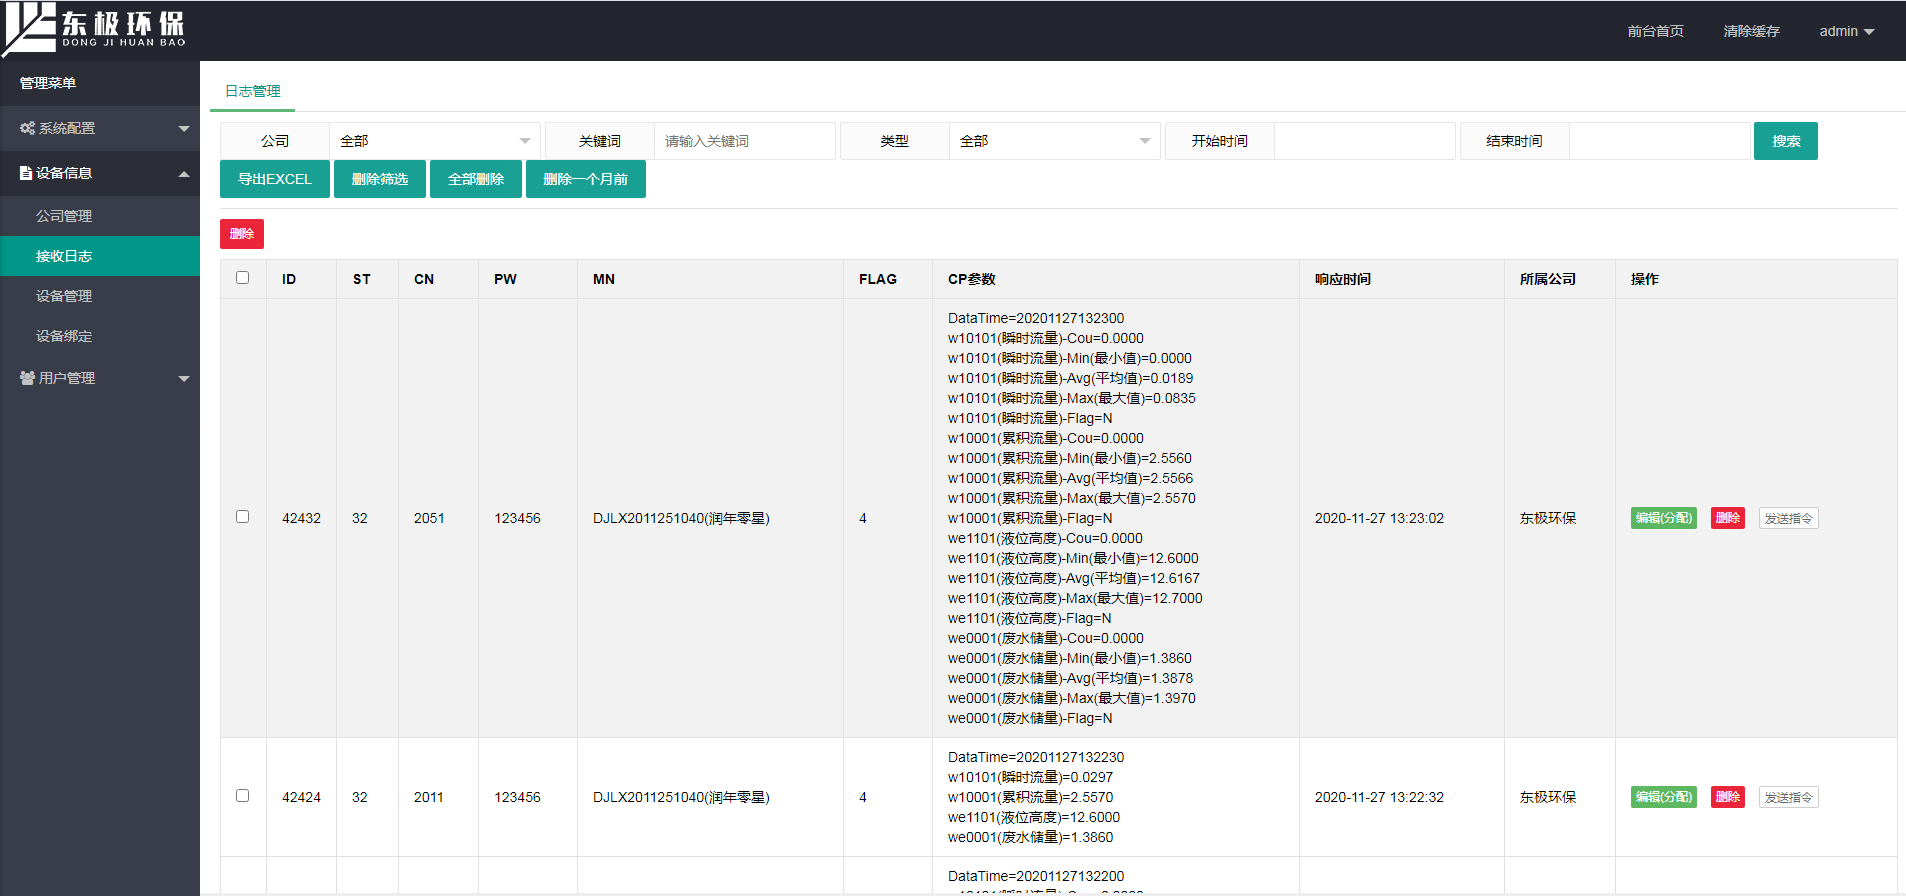Focus the 开始时间 date field
This screenshot has height=896, width=1906.
point(1365,141)
